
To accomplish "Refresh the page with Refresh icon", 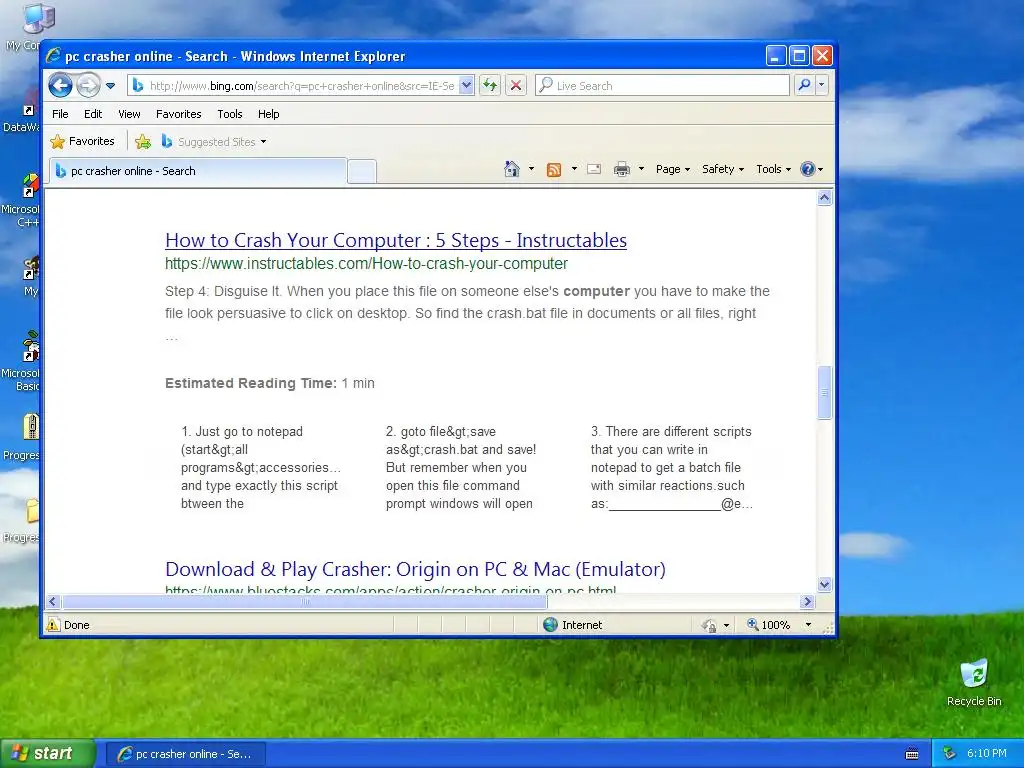I will (490, 86).
